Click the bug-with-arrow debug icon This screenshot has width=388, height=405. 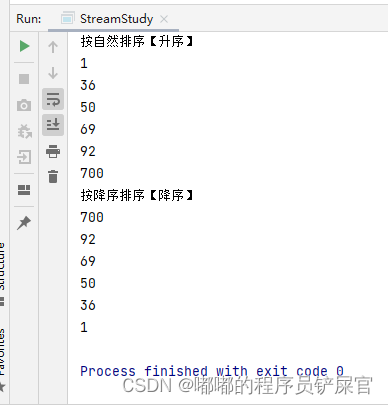coord(24,131)
